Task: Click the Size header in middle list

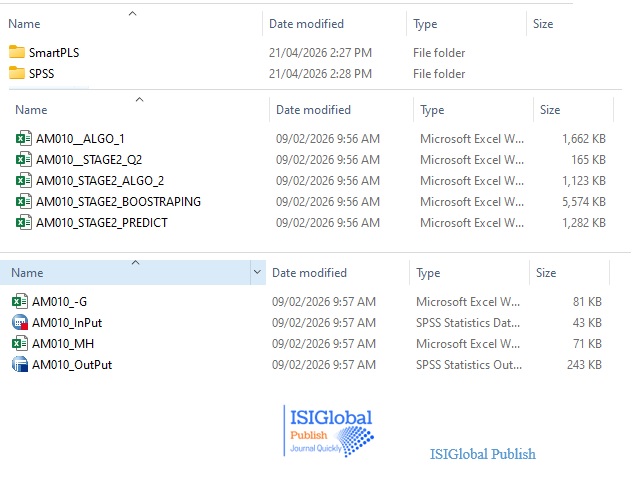Action: (550, 110)
